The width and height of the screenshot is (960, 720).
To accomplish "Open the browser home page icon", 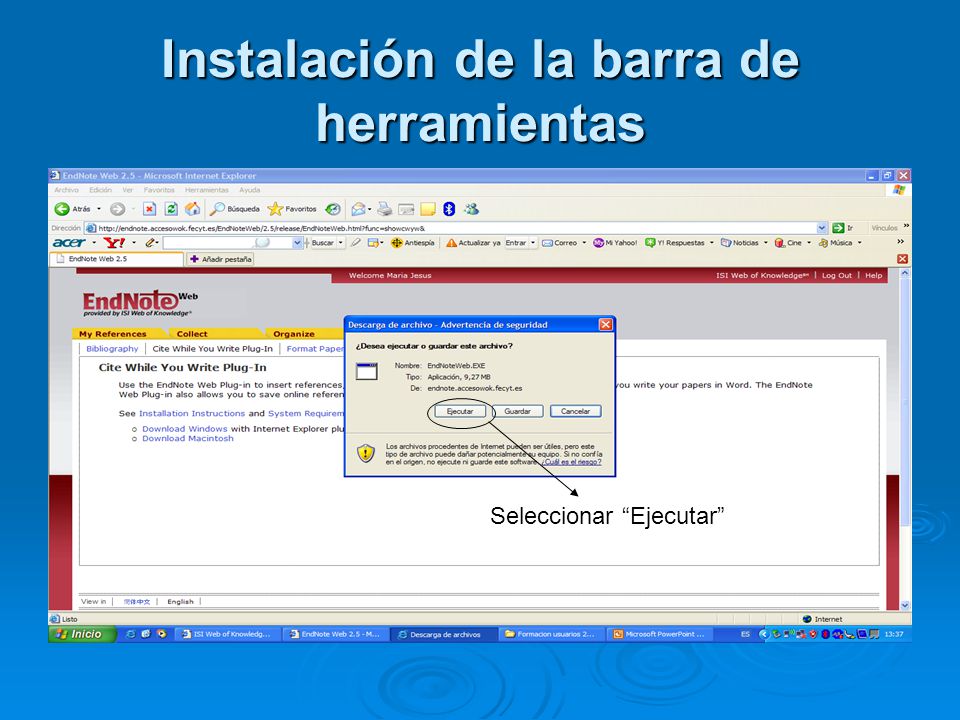I will click(192, 209).
